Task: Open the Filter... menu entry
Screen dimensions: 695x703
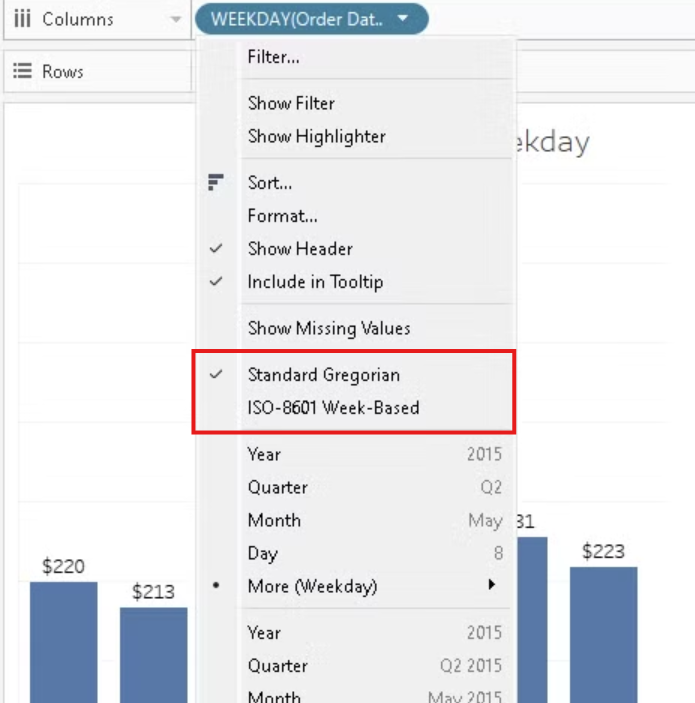Action: tap(273, 57)
